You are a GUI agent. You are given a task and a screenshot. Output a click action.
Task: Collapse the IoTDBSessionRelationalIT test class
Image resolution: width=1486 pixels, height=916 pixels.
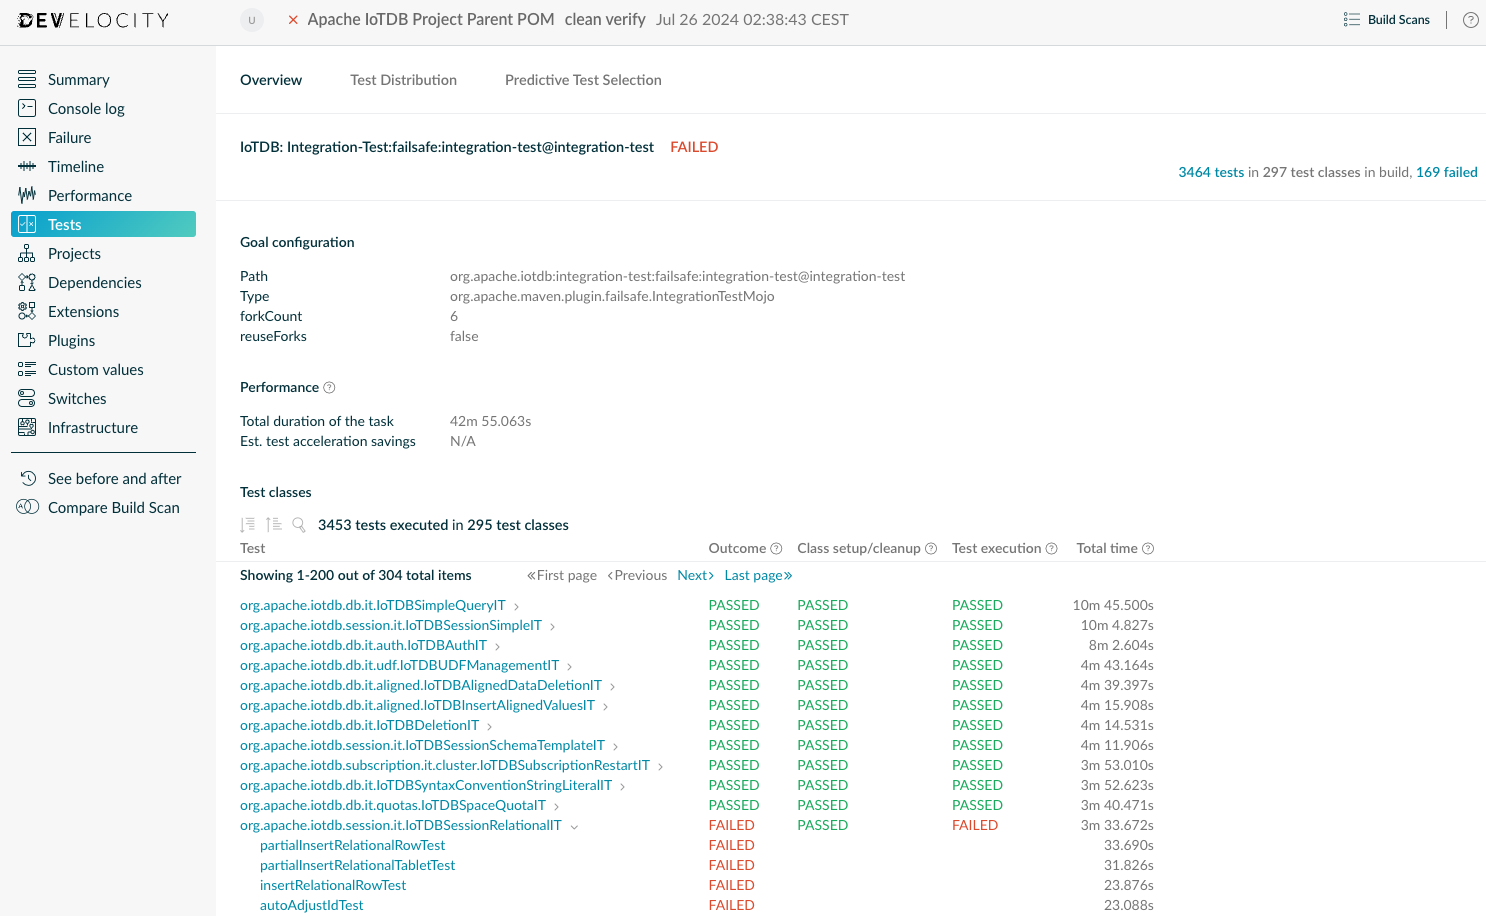pyautogui.click(x=574, y=826)
